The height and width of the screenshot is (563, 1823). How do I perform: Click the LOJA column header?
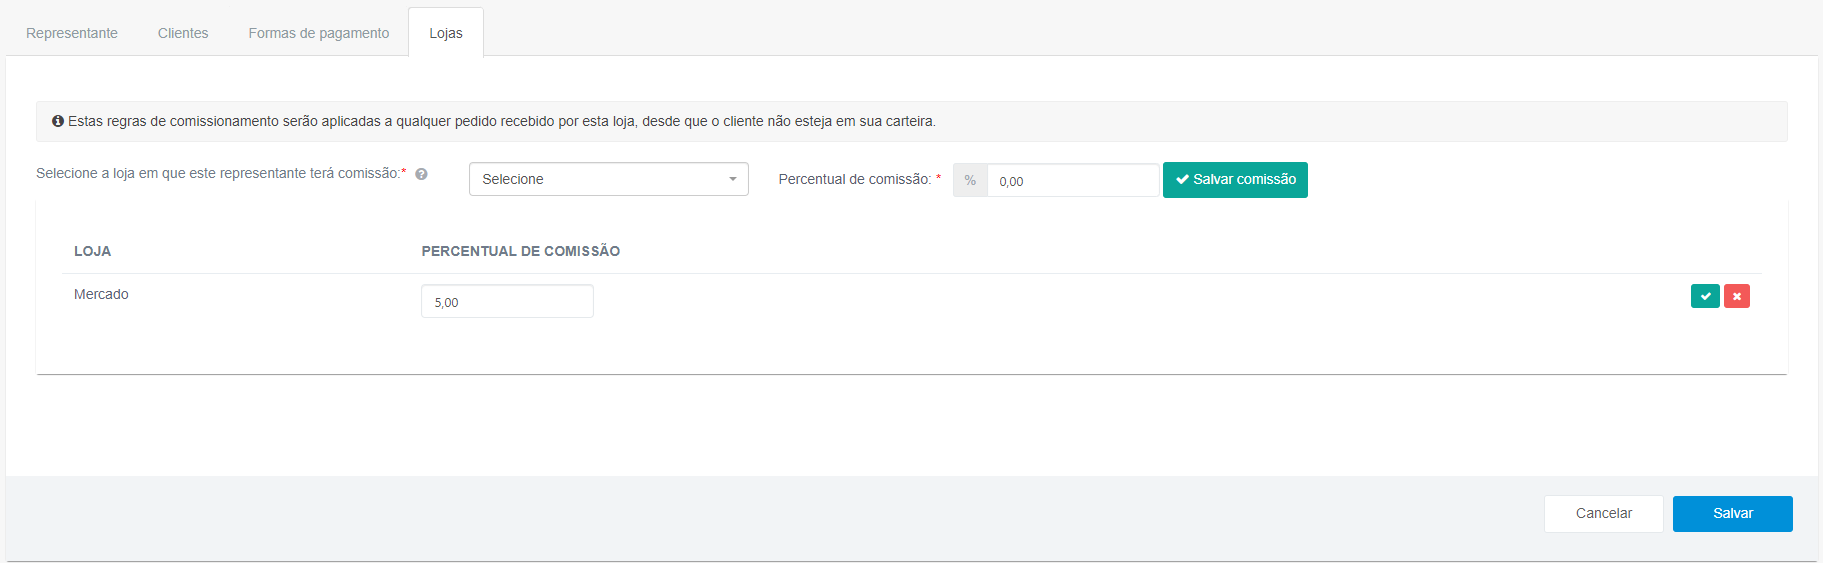(x=92, y=251)
